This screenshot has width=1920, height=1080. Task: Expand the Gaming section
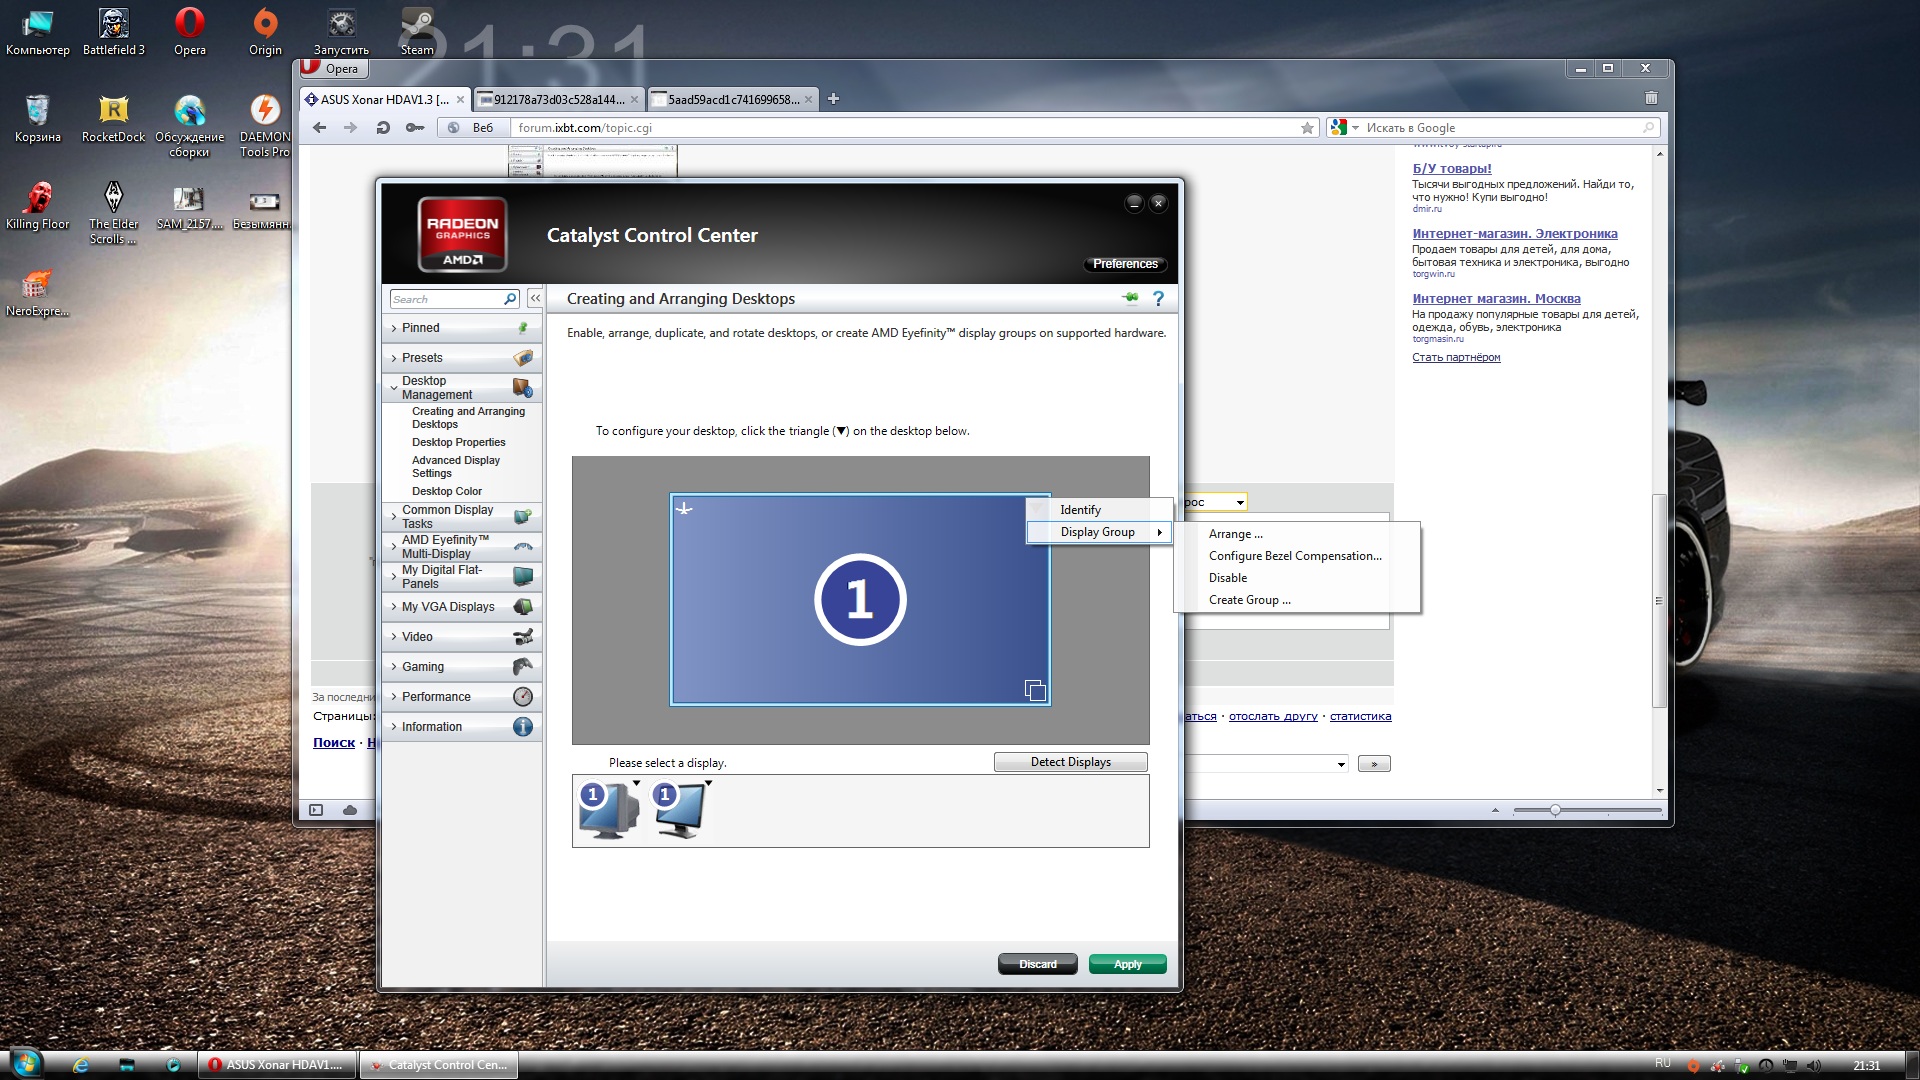462,667
